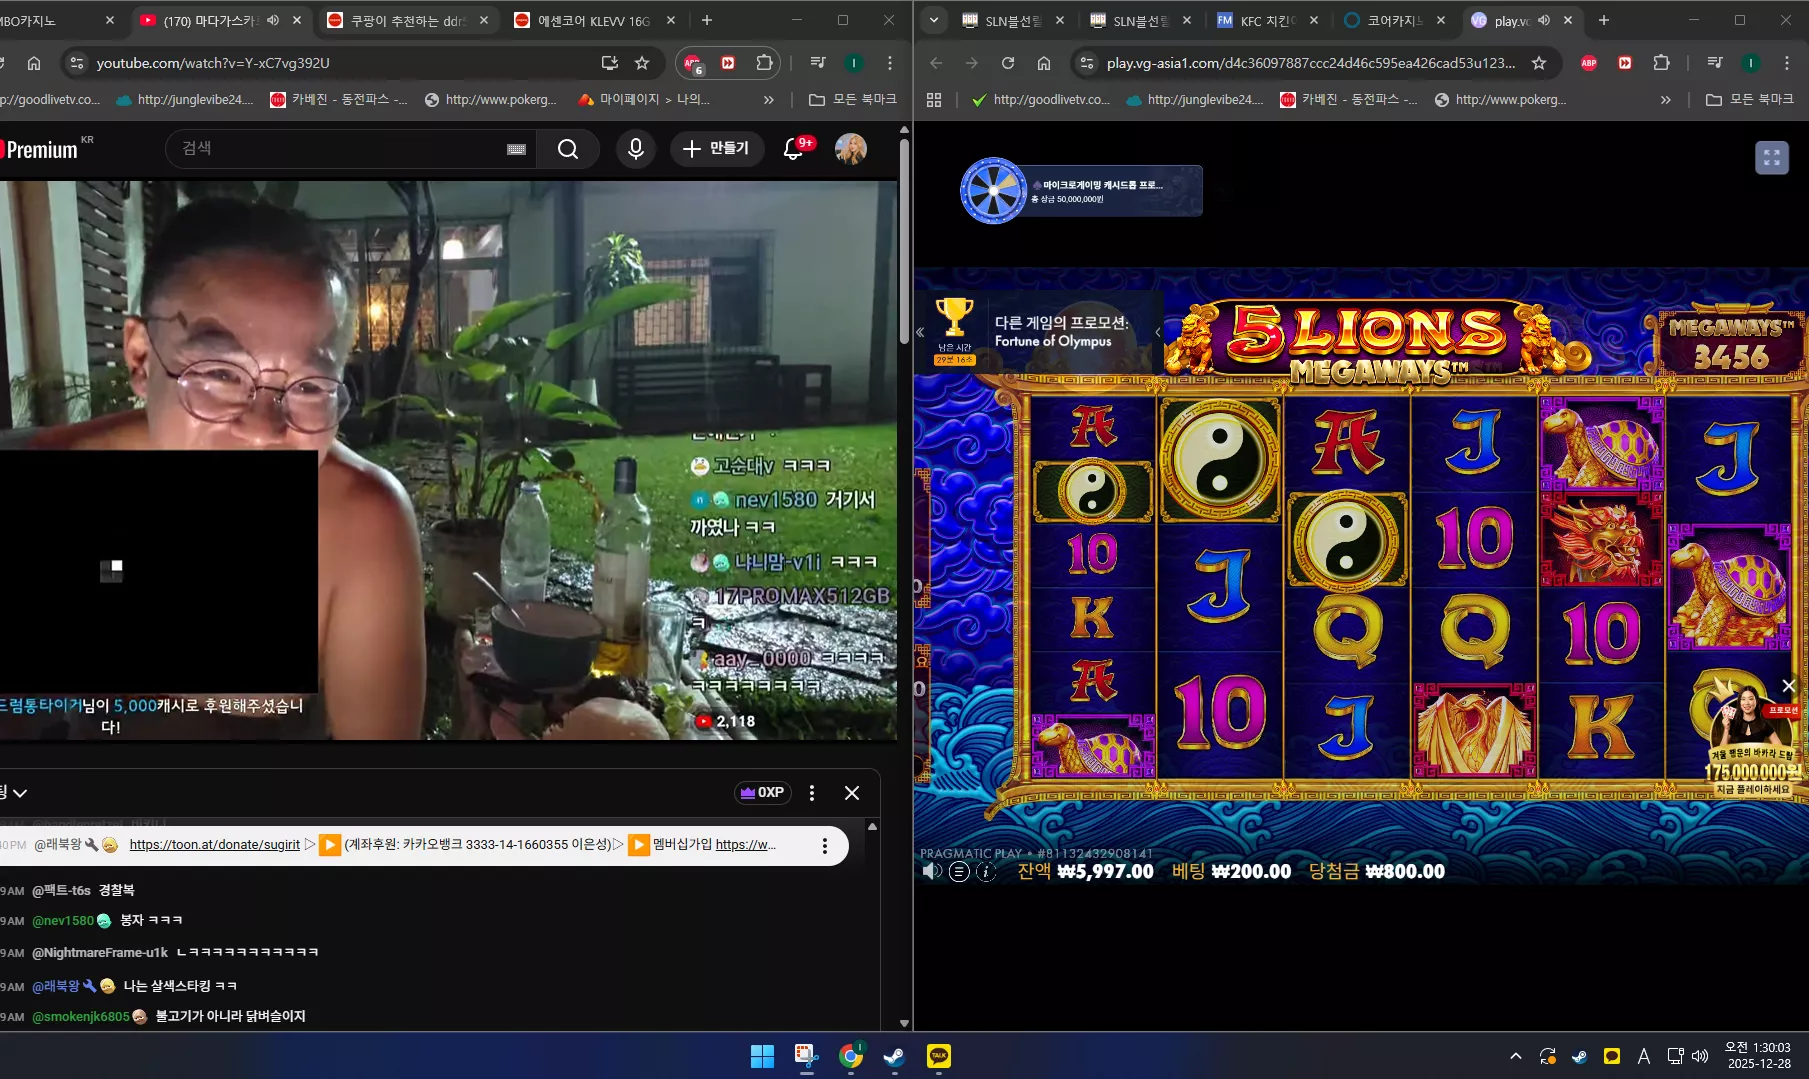This screenshot has width=1809, height=1079.
Task: Click the 0XP chat badge
Action: tap(763, 793)
